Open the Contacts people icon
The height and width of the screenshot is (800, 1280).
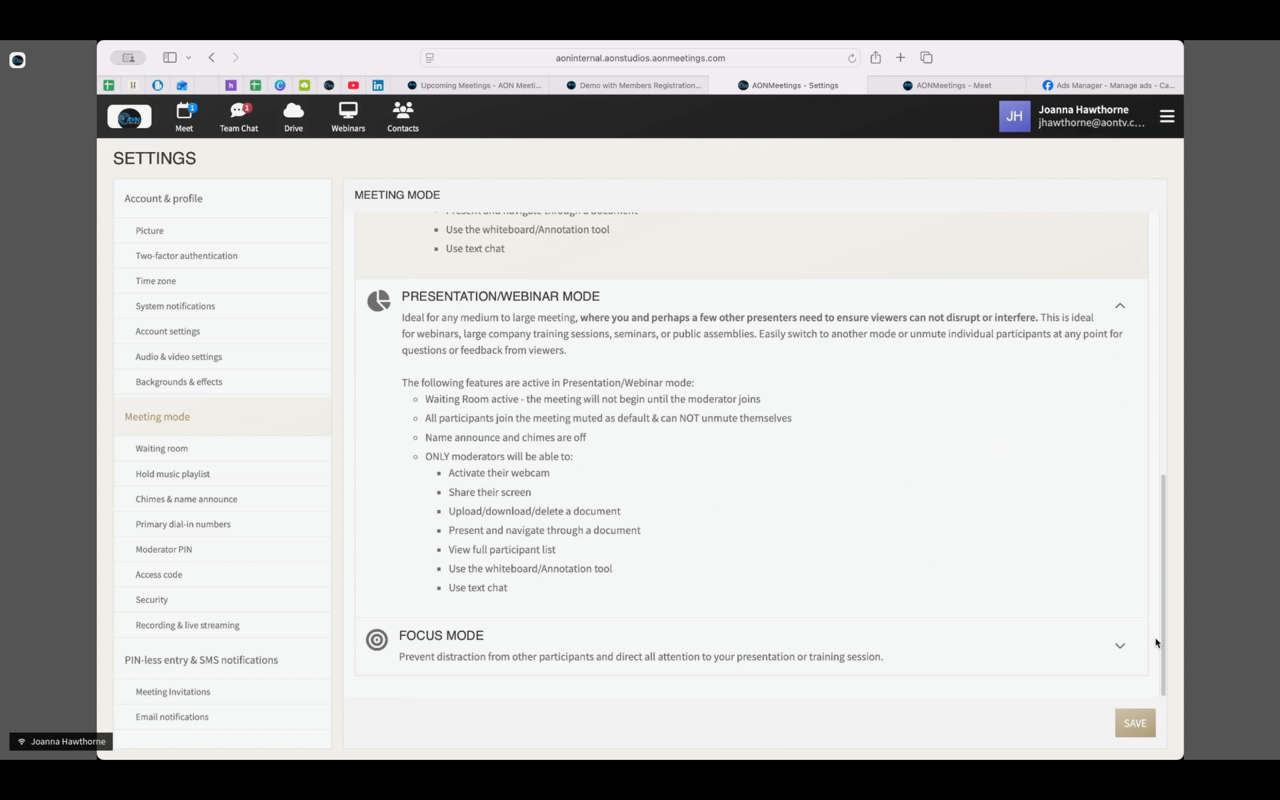(x=402, y=110)
